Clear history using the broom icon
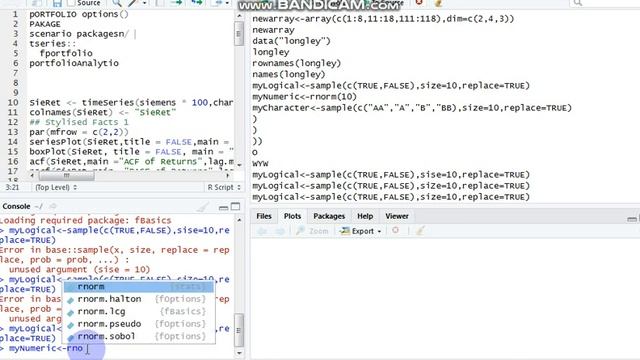The height and width of the screenshot is (360, 640). (438, 3)
